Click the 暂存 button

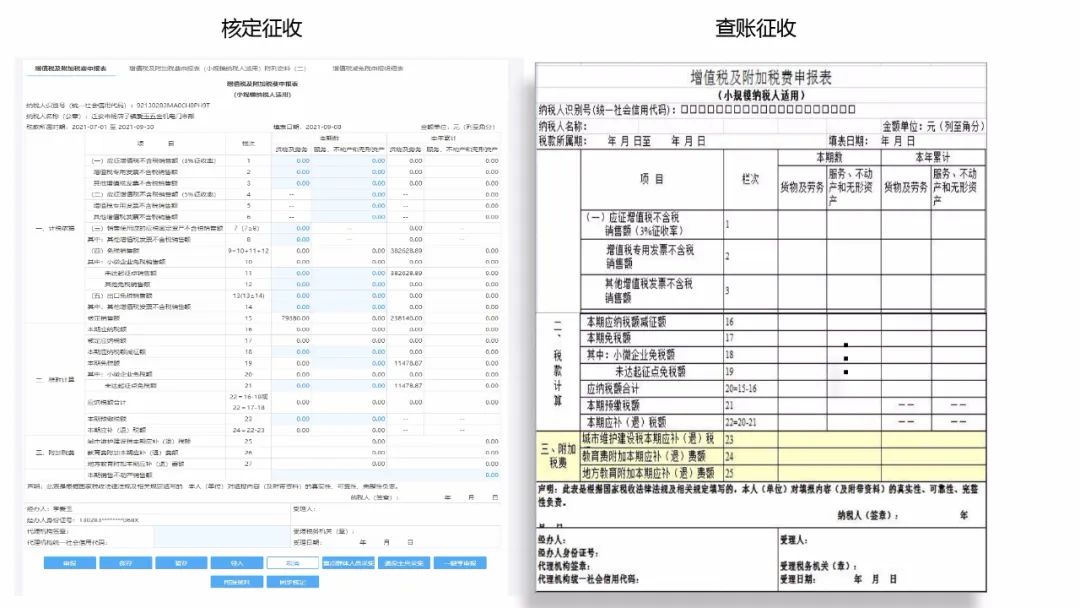(x=181, y=563)
